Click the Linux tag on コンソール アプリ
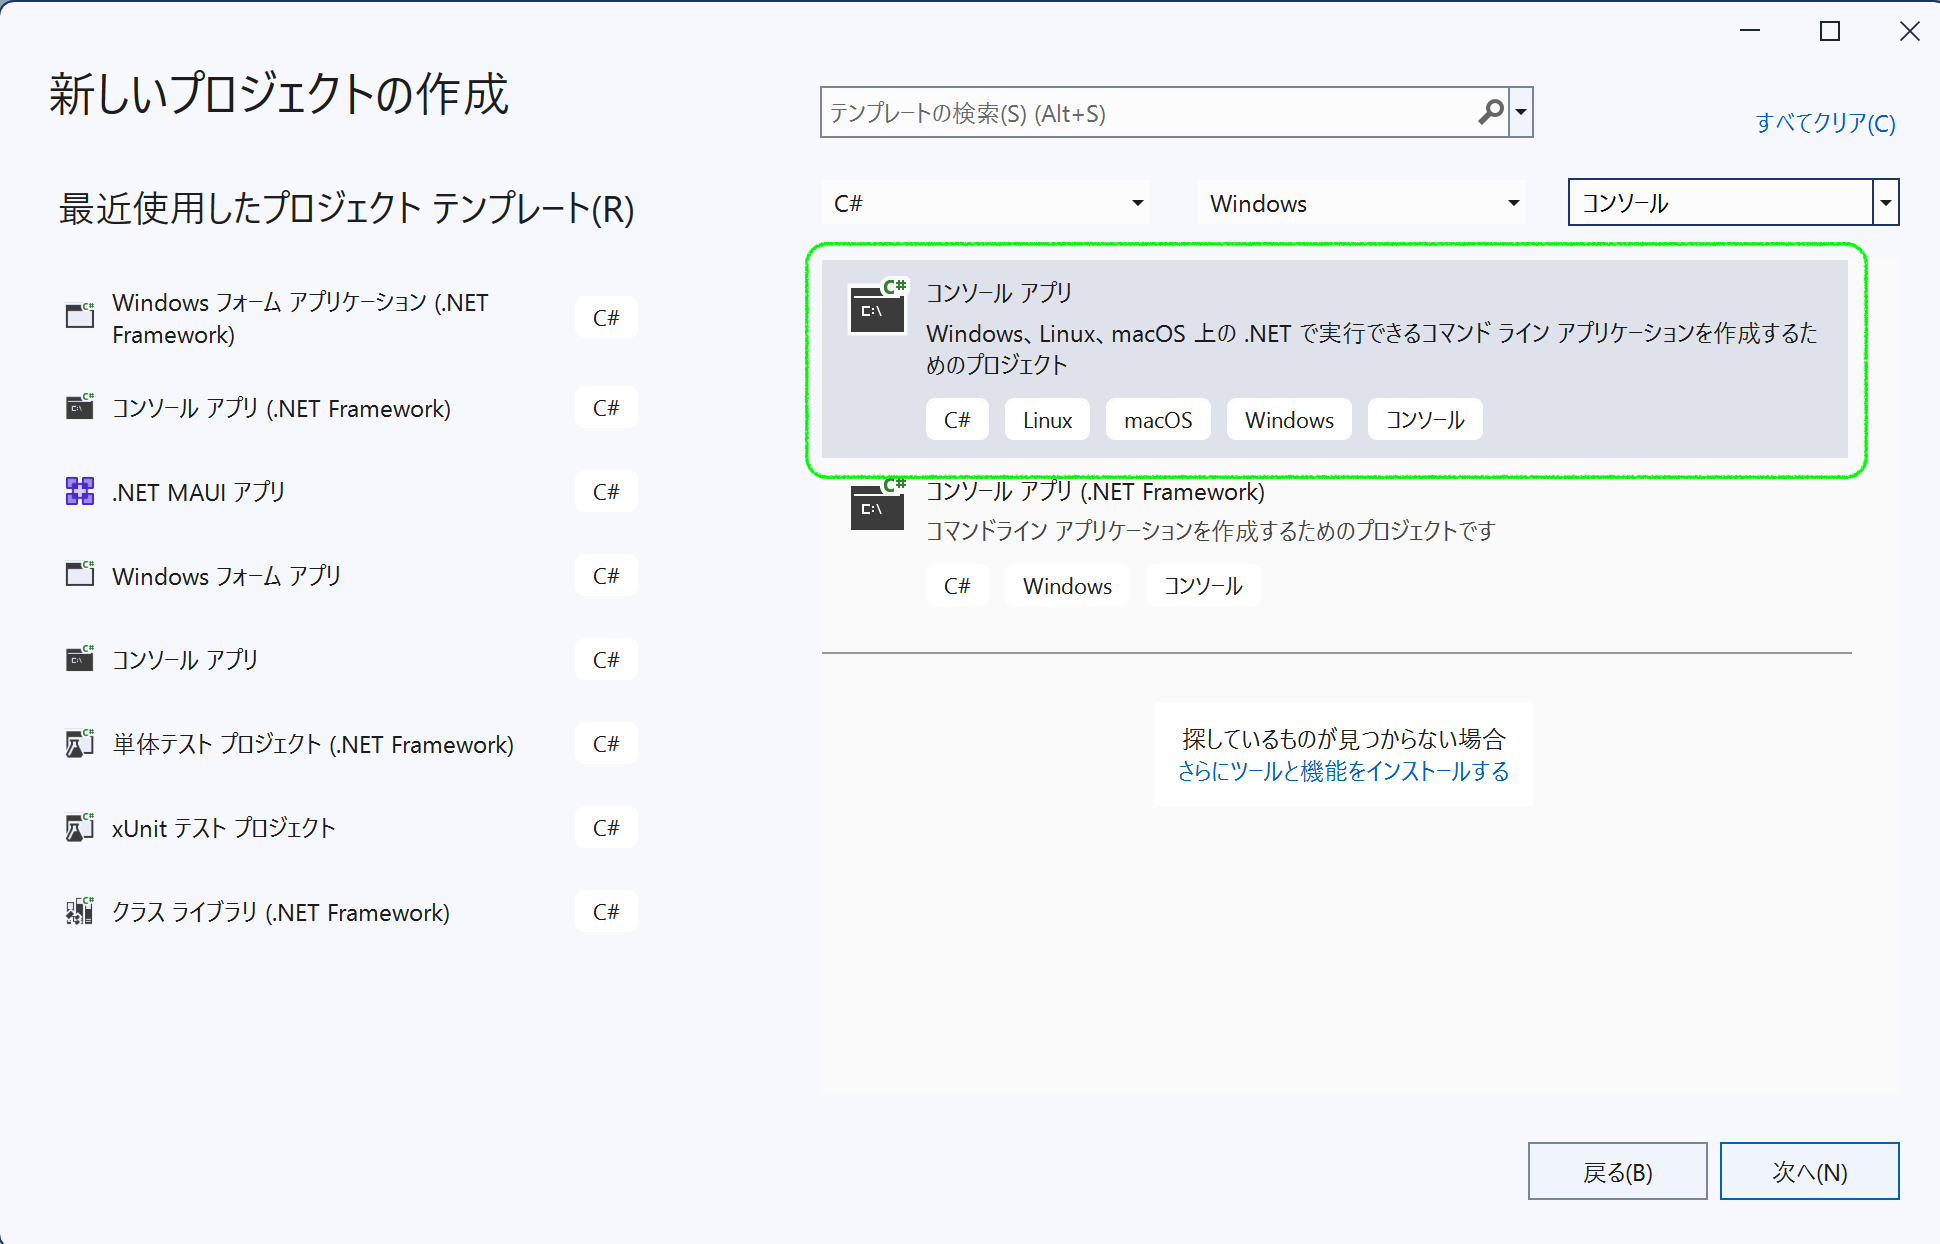 1047,420
